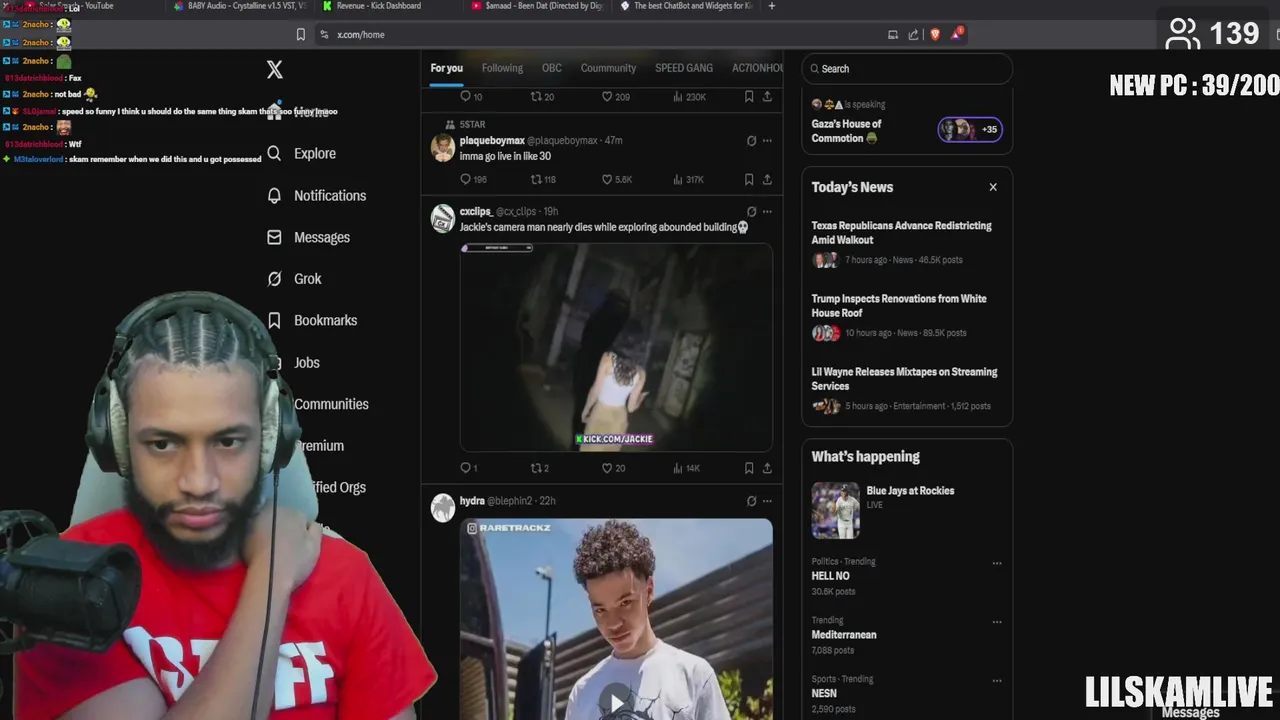Click the X Search field
Viewport: 1280px width, 720px height.
point(907,69)
